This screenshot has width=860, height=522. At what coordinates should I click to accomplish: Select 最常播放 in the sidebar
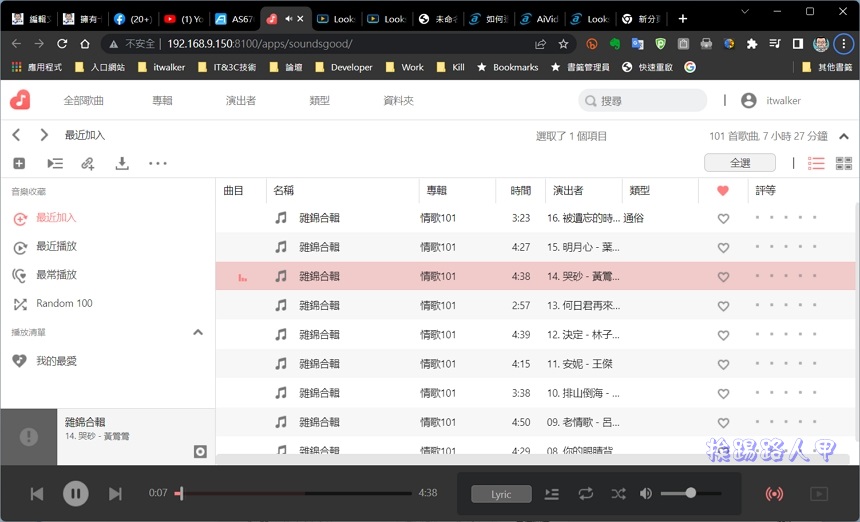[x=56, y=275]
